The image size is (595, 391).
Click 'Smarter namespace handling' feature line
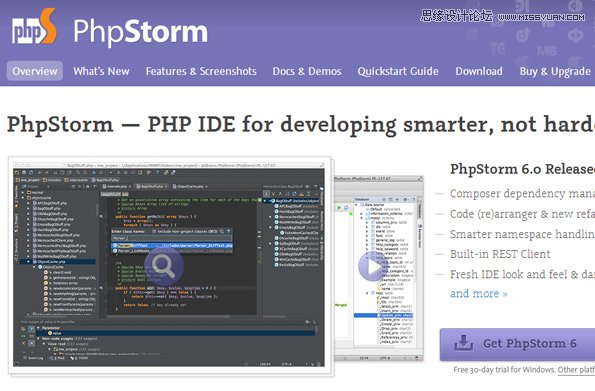click(523, 234)
